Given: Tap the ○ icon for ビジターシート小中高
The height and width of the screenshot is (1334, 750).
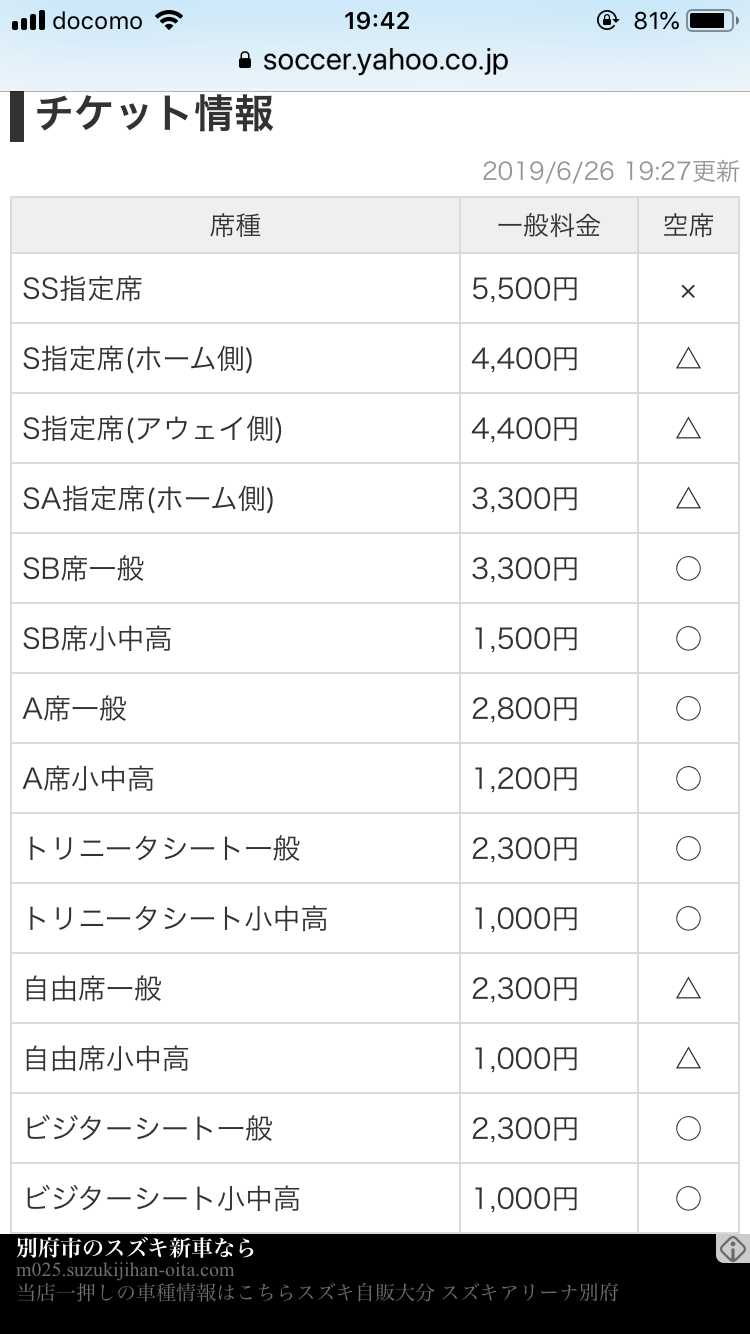Looking at the screenshot, I should (688, 1198).
